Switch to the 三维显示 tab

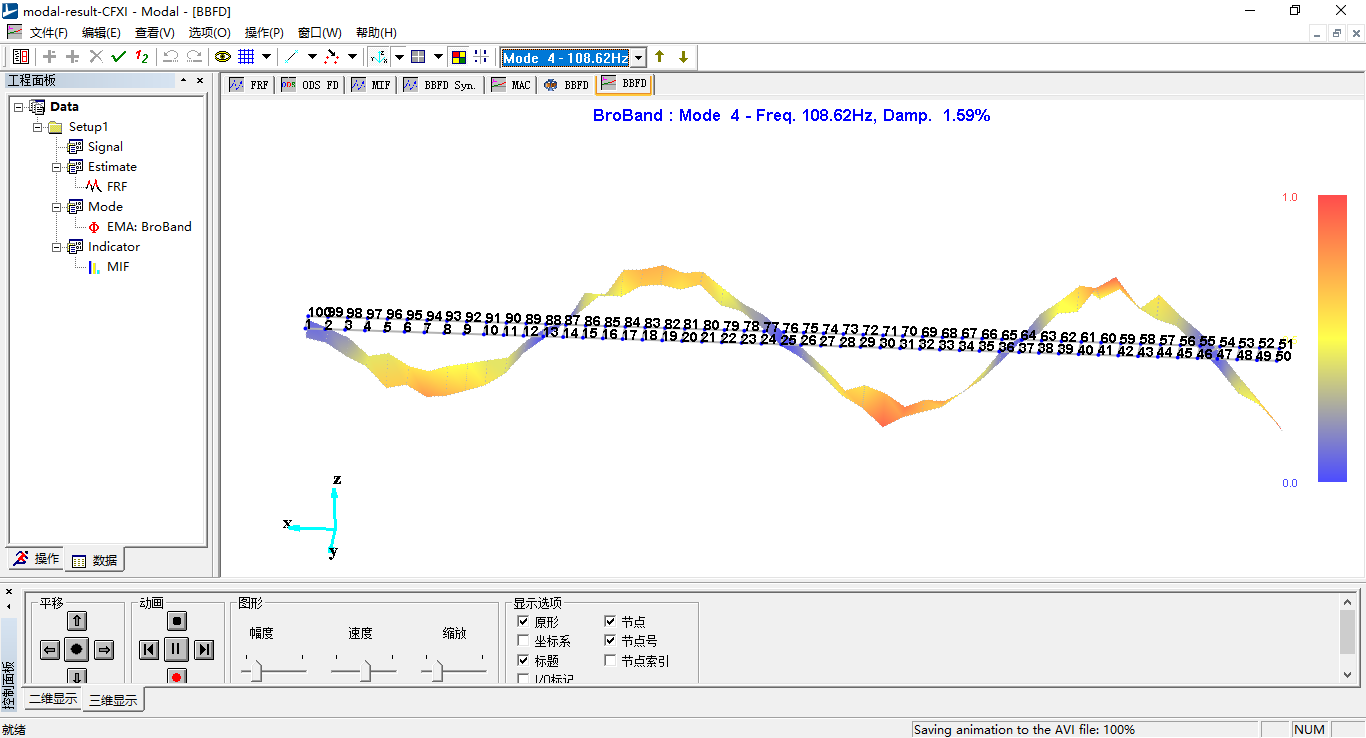(113, 701)
